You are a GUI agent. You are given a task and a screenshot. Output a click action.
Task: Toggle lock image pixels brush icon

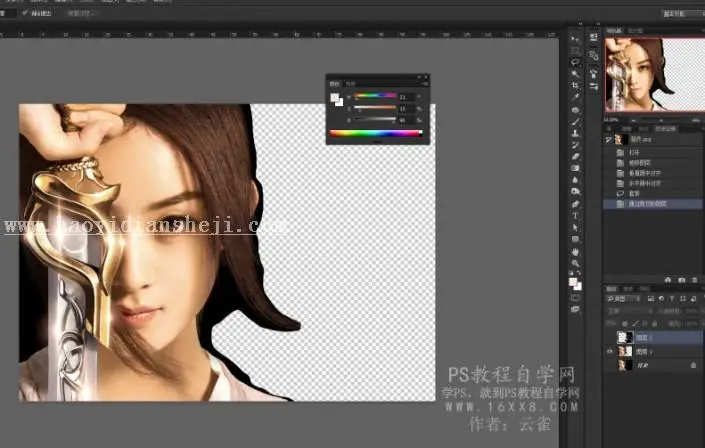point(635,323)
